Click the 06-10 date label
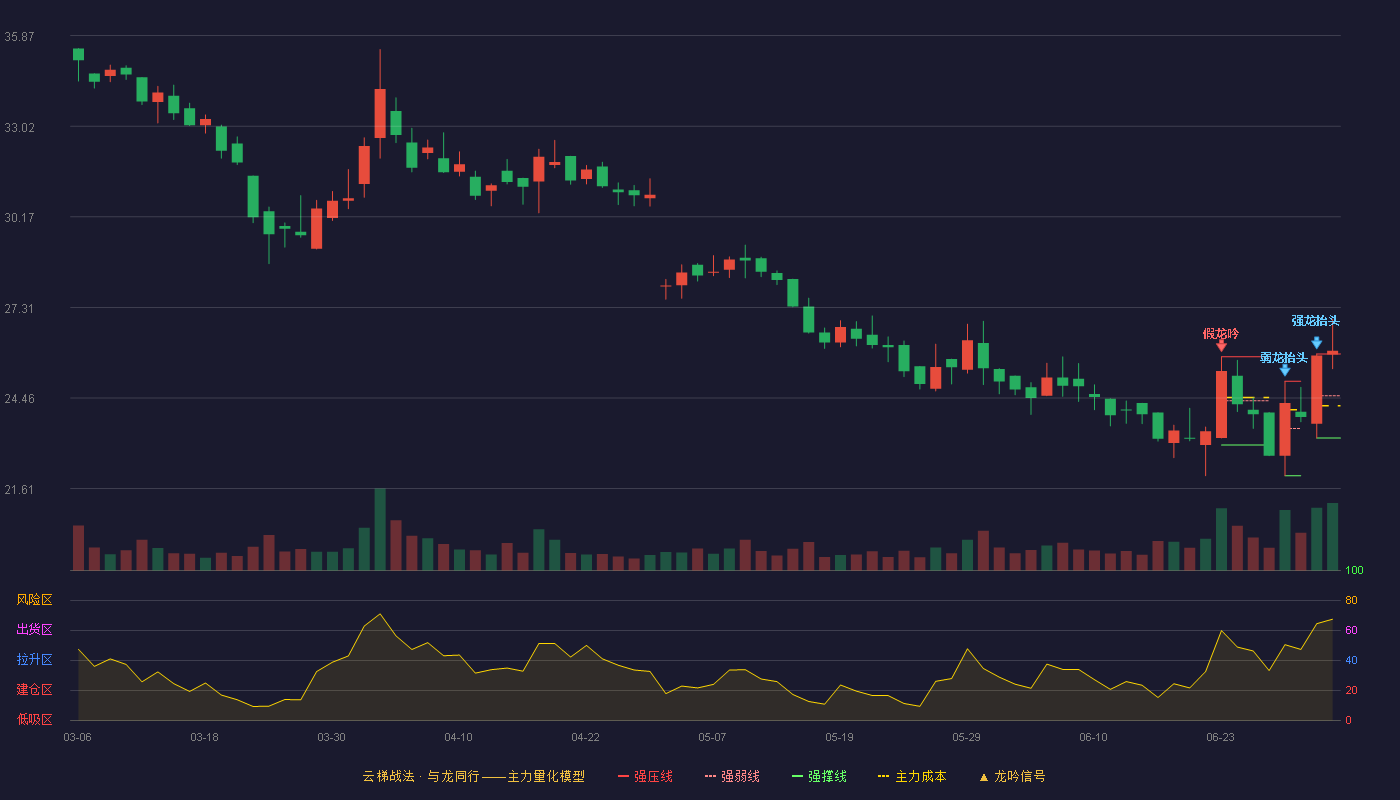This screenshot has width=1400, height=800. [1093, 737]
